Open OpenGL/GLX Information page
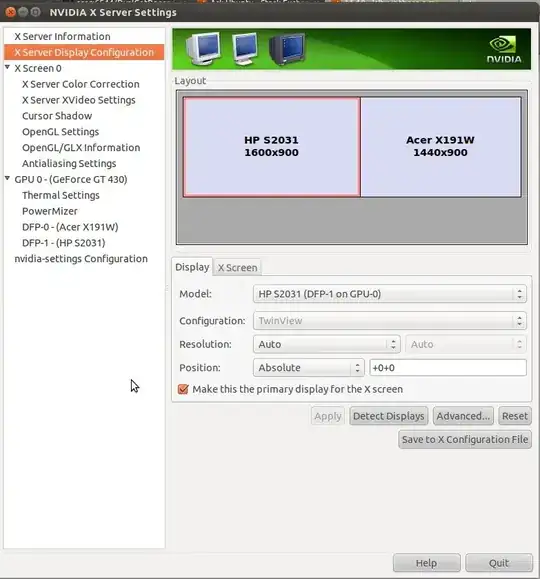The height and width of the screenshot is (579, 540). coord(81,148)
